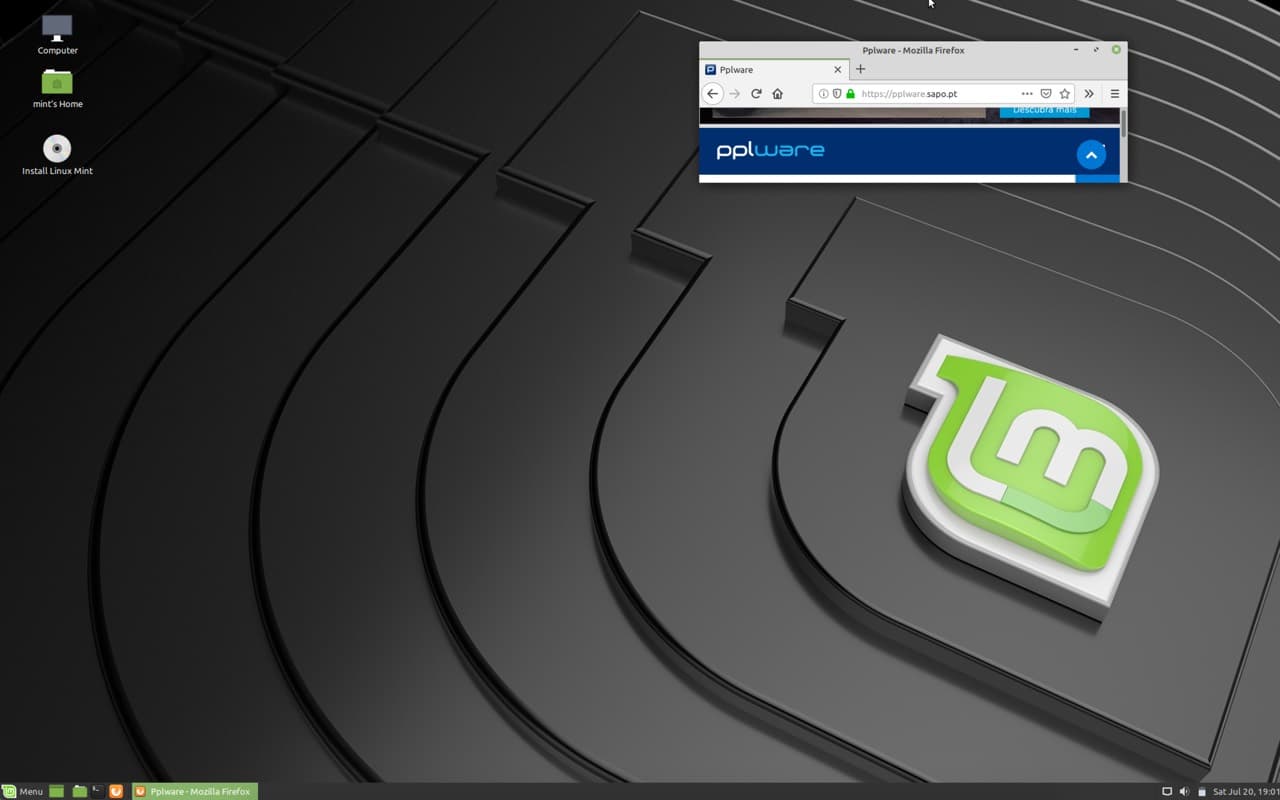Expand the page actions three-dot menu
The image size is (1280, 800).
click(1027, 94)
